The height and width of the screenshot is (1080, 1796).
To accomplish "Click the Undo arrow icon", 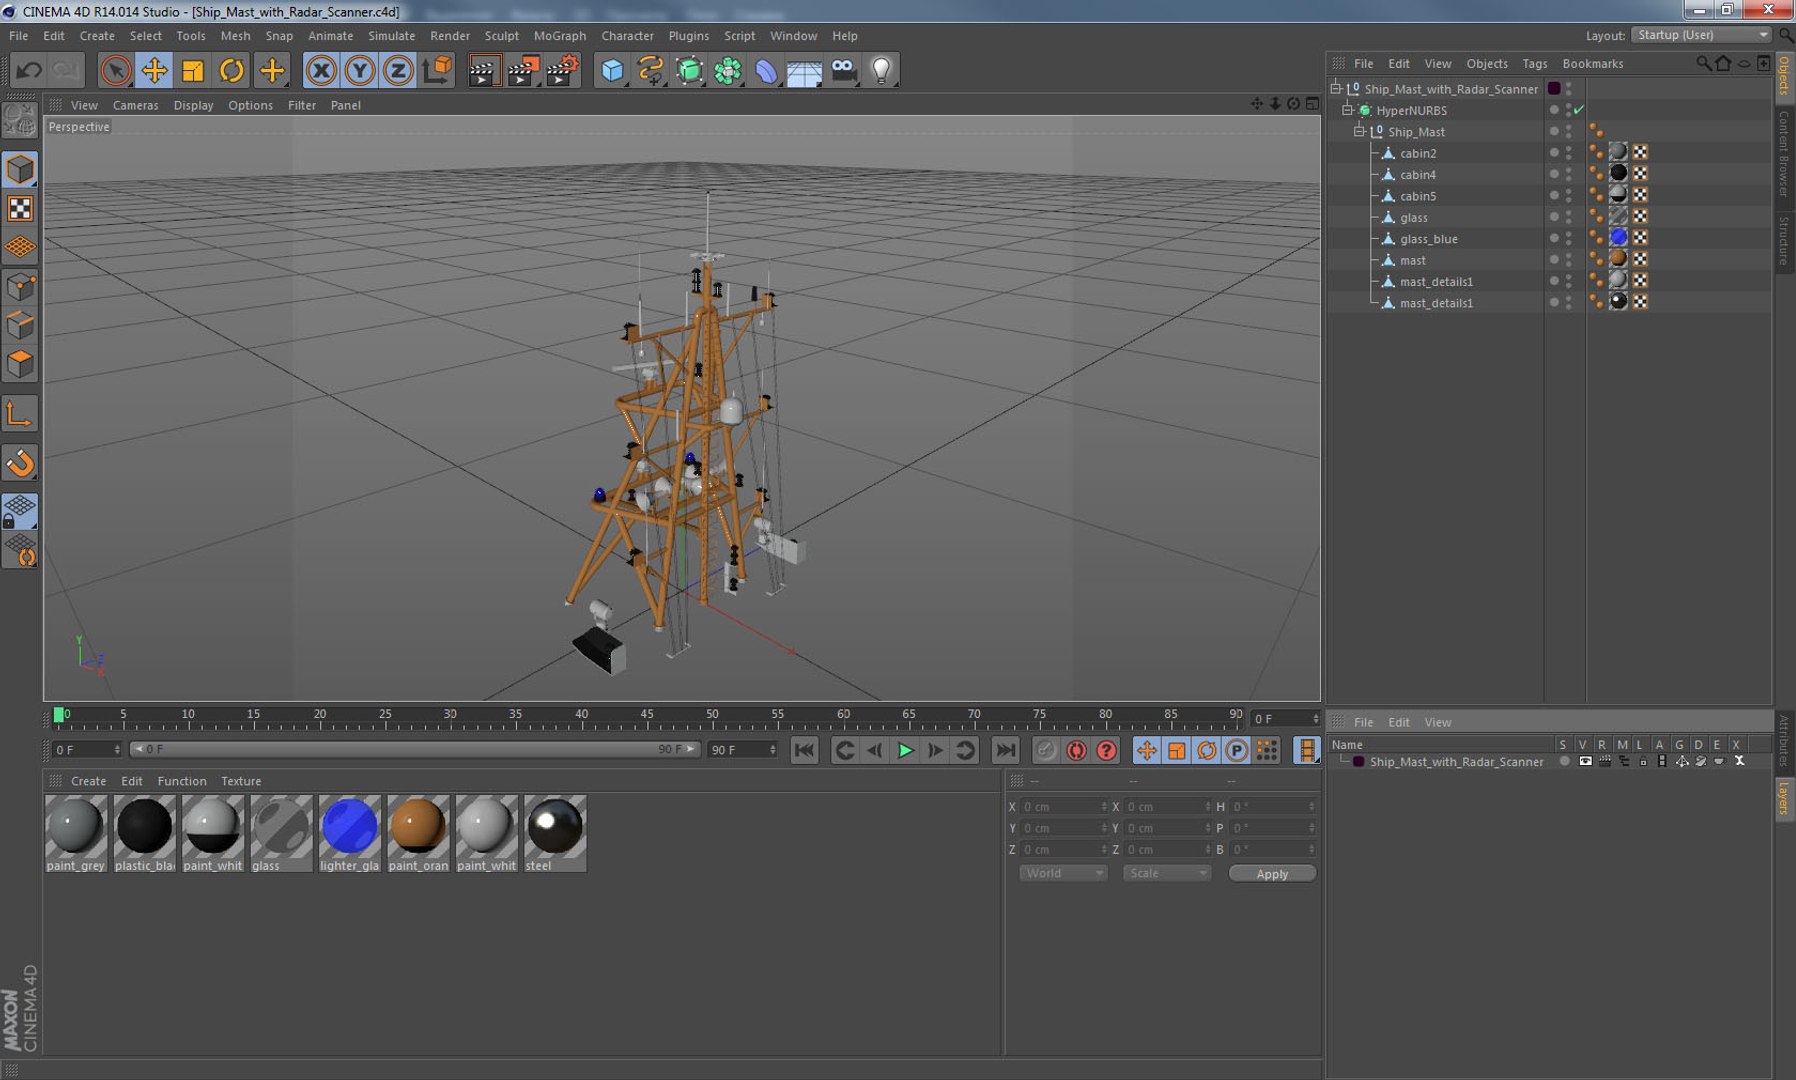I will pyautogui.click(x=29, y=70).
